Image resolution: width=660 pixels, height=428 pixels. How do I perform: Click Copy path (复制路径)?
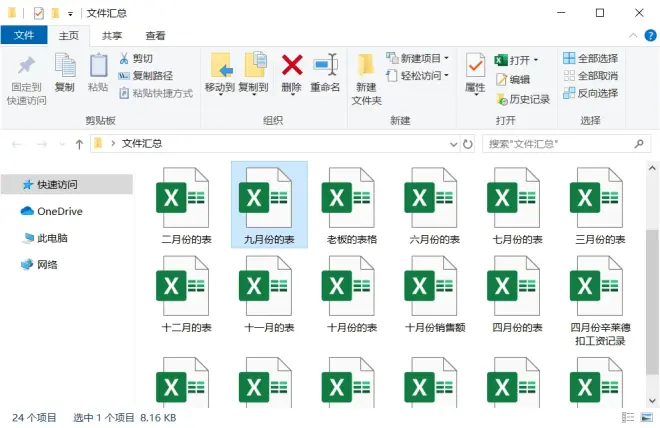(x=146, y=76)
